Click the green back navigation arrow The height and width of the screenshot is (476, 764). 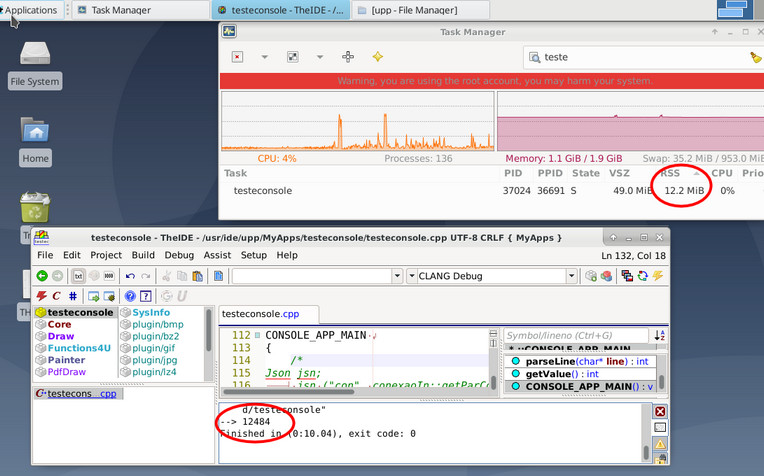point(42,276)
